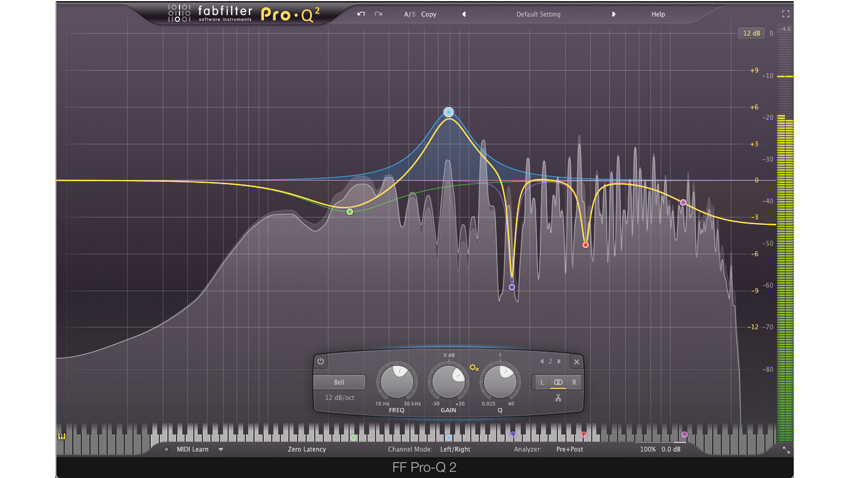Select the blue bell band node at the peak
The width and height of the screenshot is (850, 478).
click(x=448, y=112)
